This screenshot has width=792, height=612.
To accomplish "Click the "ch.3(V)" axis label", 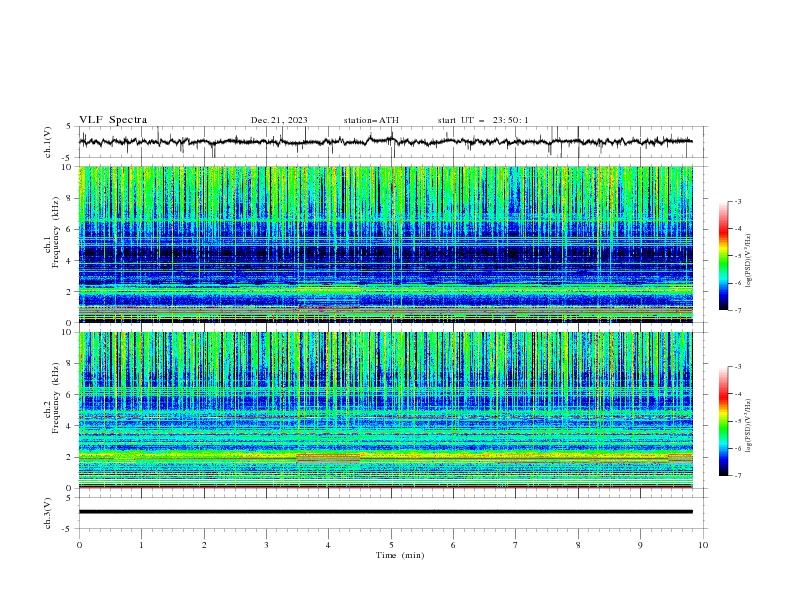I will (x=48, y=513).
